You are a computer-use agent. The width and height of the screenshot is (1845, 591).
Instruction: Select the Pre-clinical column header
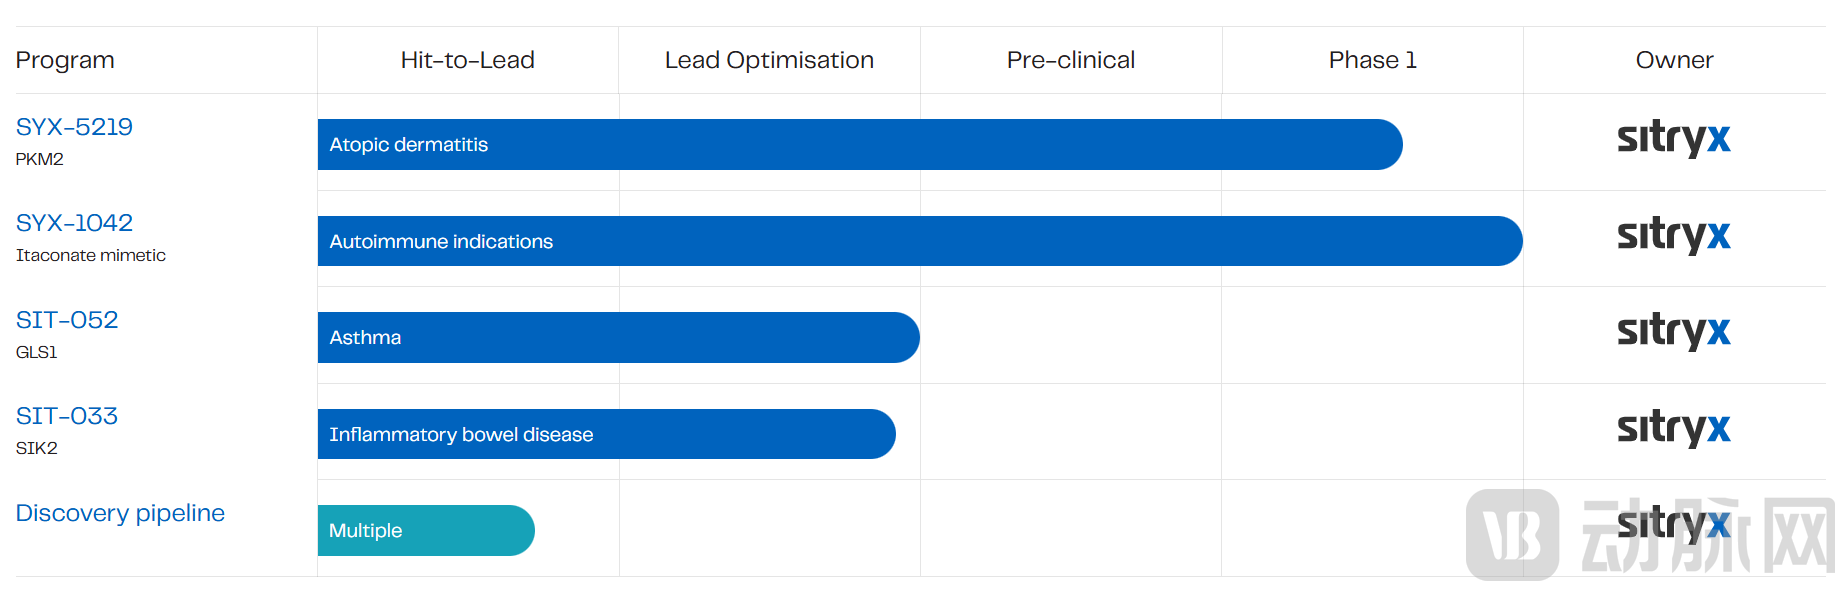pyautogui.click(x=1070, y=60)
